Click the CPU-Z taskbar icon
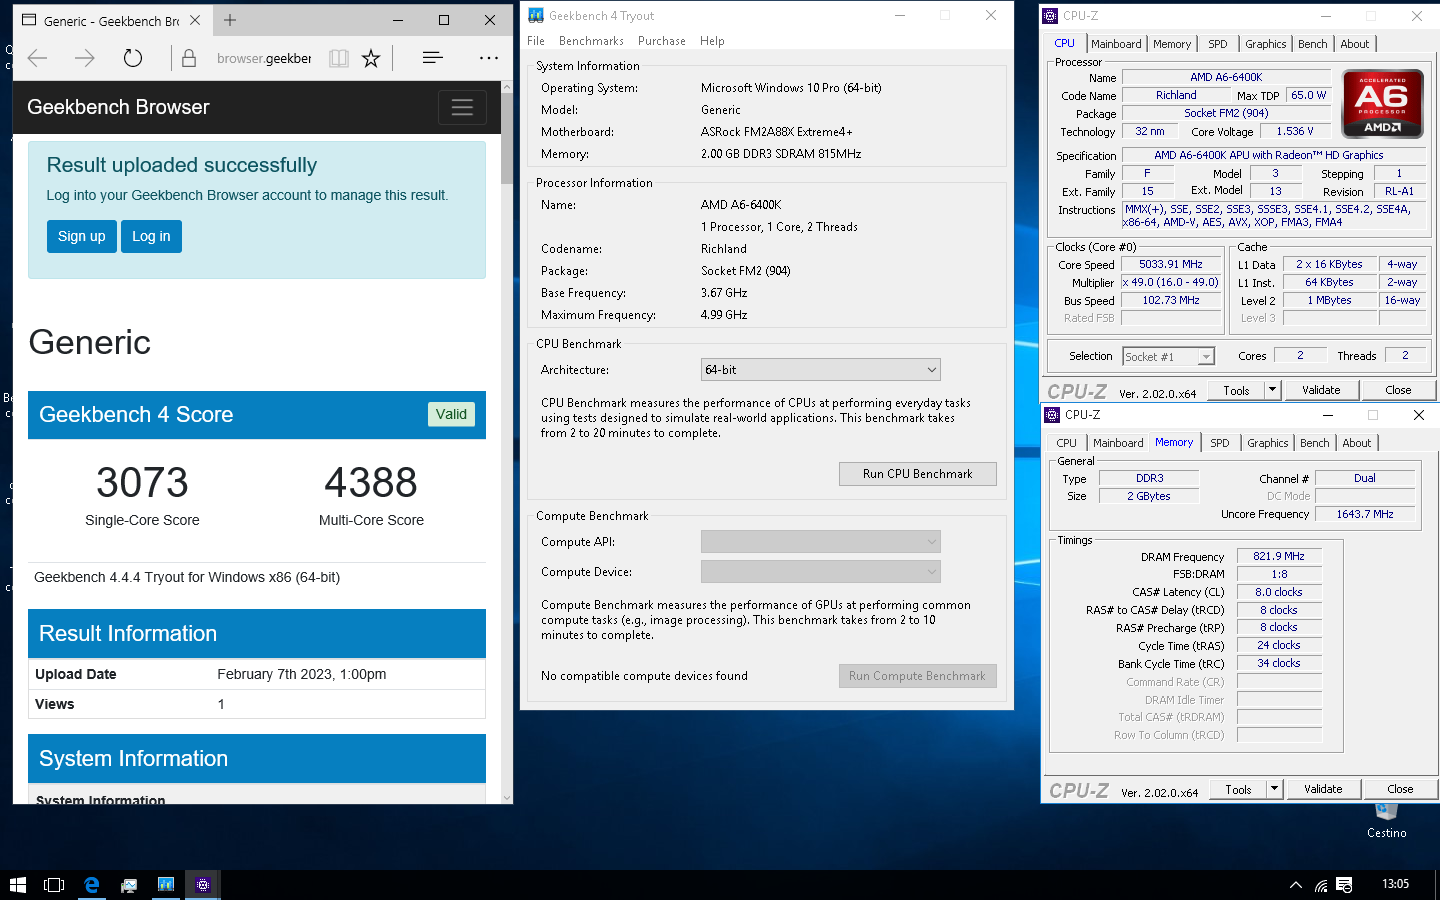 pyautogui.click(x=203, y=885)
